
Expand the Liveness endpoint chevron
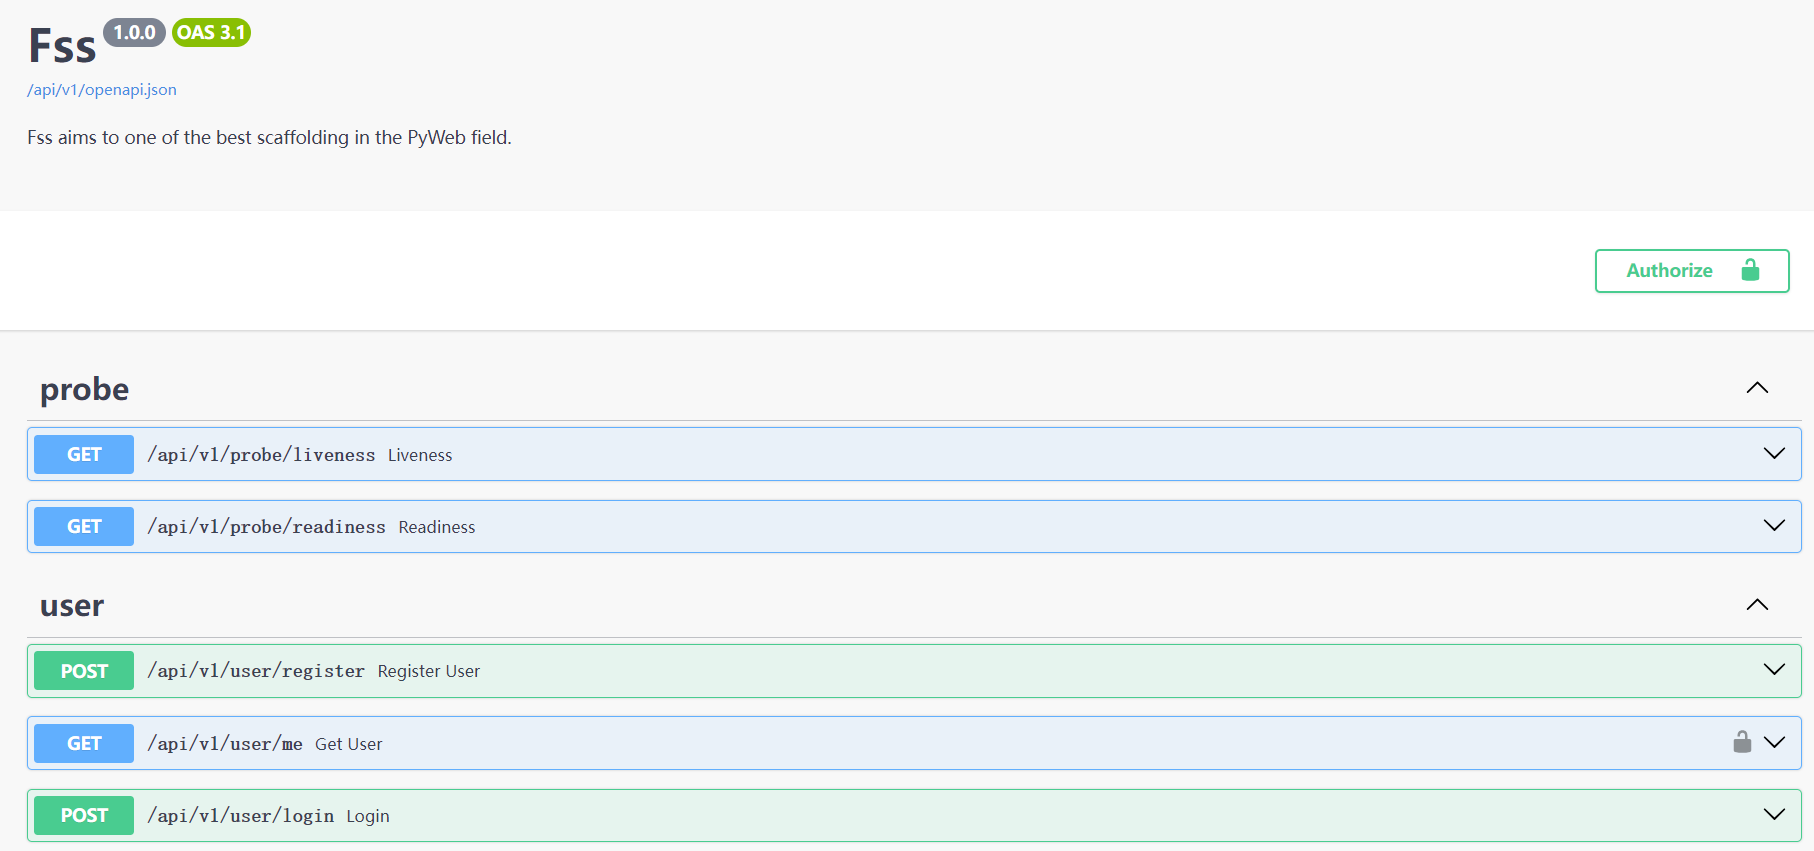[x=1774, y=454]
